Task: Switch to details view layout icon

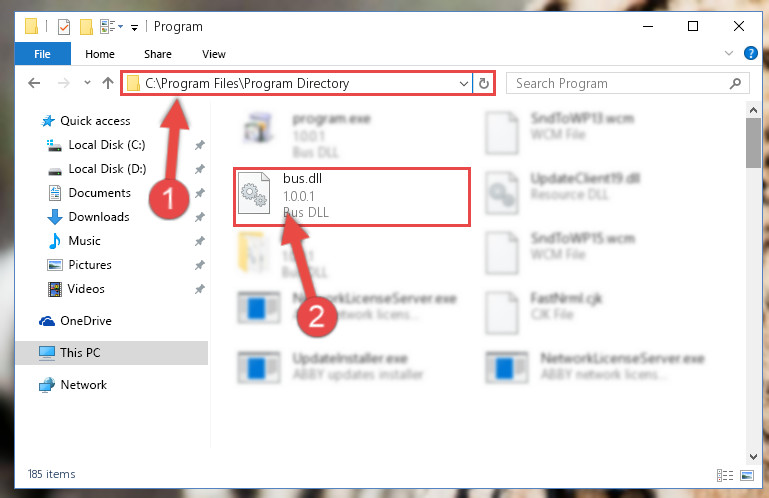Action: [725, 475]
